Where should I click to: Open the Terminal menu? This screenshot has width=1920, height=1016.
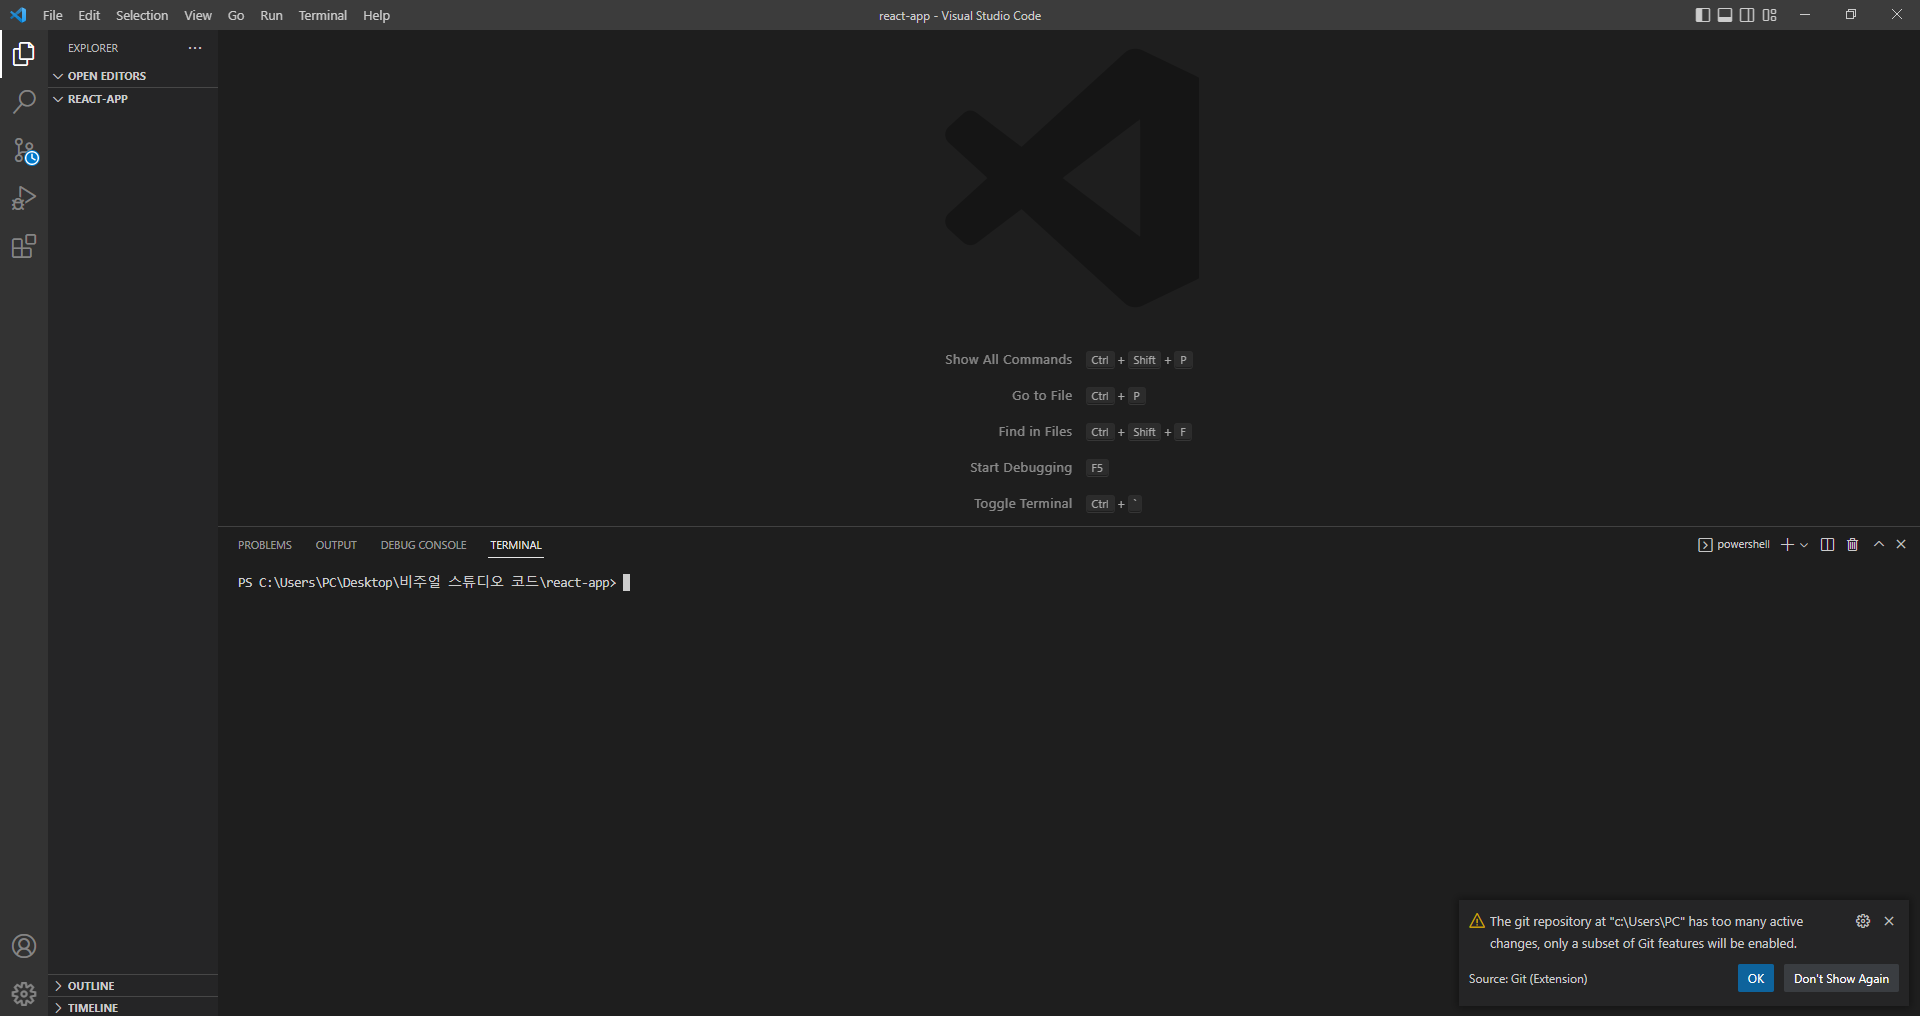(323, 15)
